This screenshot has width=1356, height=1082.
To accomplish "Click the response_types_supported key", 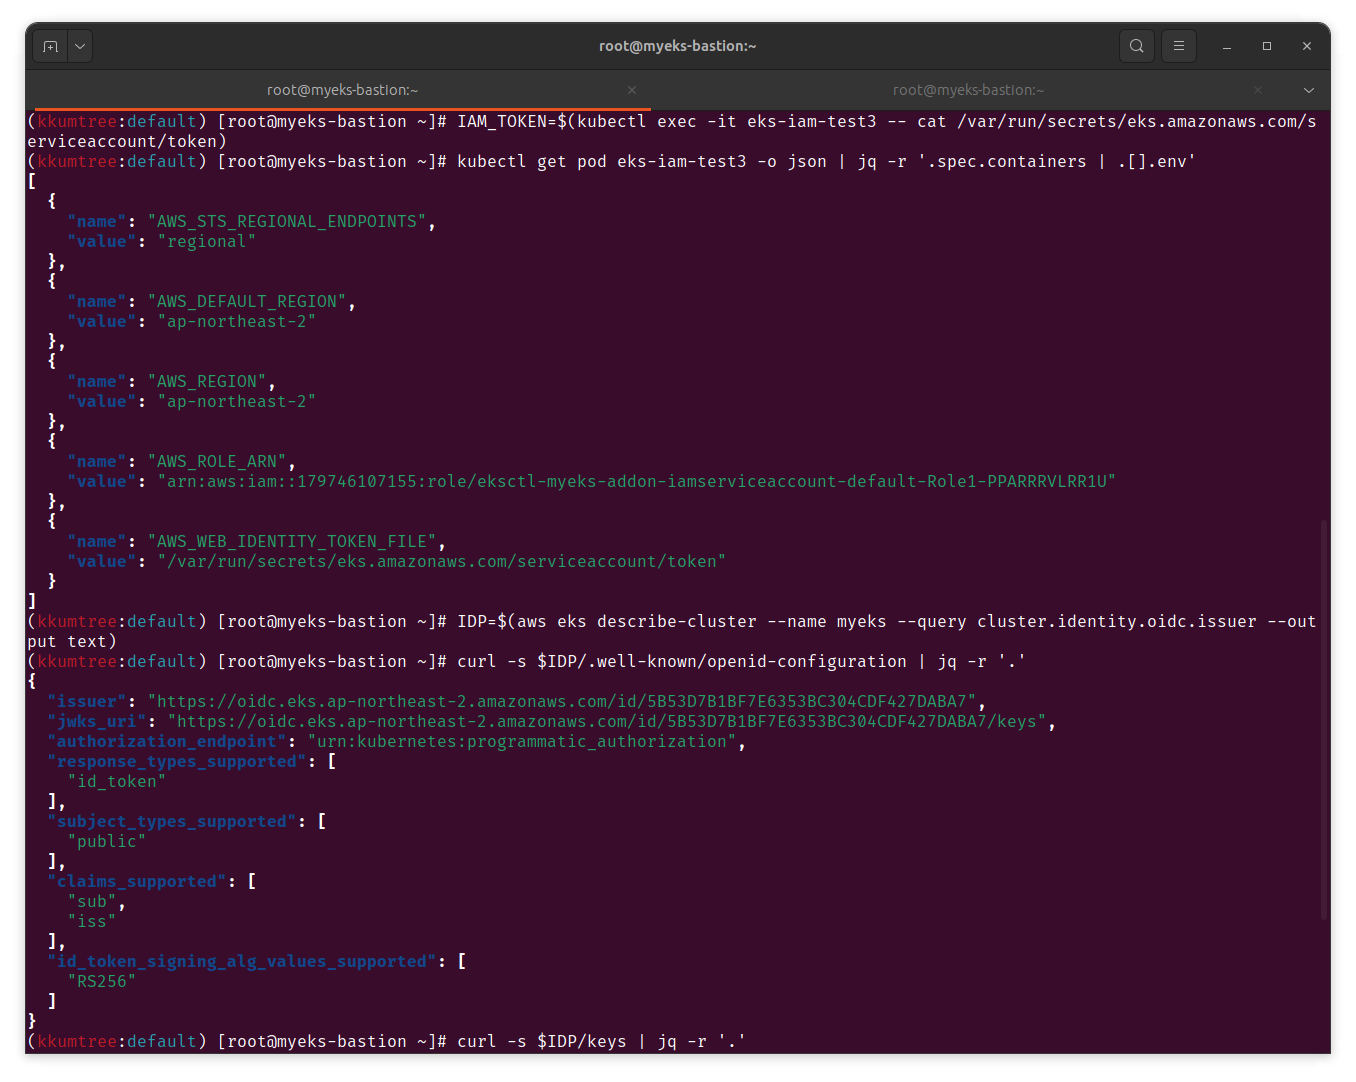I will tap(177, 762).
